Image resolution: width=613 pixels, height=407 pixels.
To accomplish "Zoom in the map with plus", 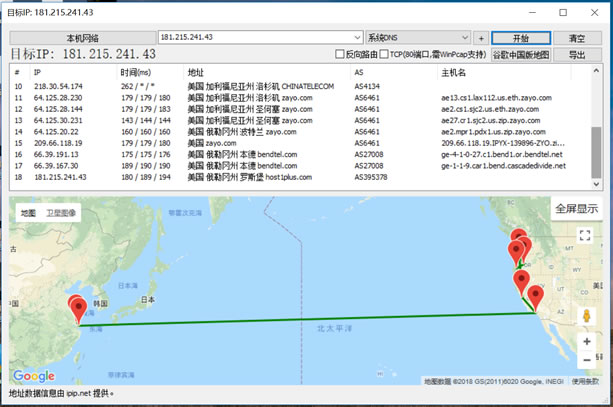I will coord(586,341).
